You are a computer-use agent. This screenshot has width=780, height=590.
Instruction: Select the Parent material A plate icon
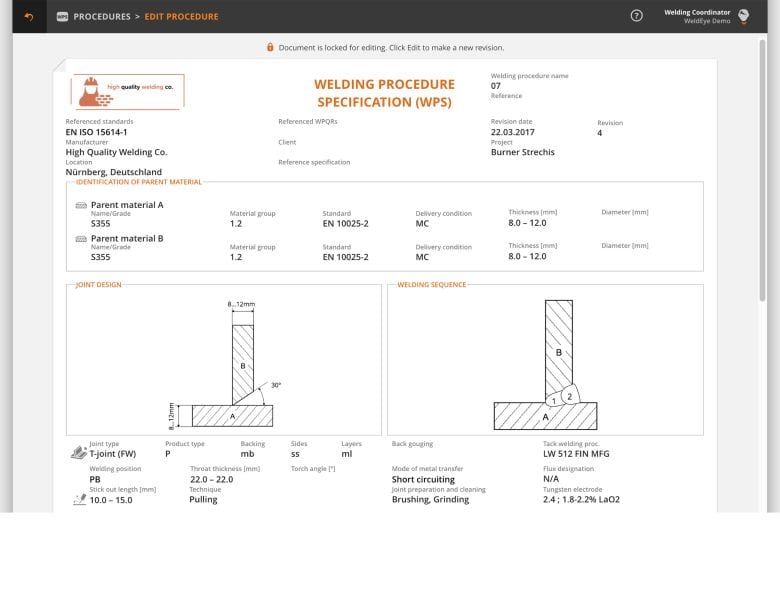(81, 205)
